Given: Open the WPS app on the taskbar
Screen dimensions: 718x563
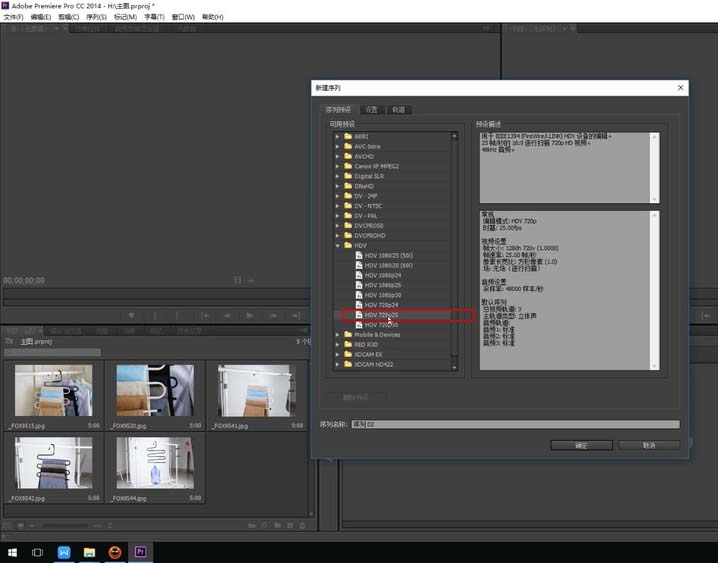Looking at the screenshot, I should tap(64, 551).
